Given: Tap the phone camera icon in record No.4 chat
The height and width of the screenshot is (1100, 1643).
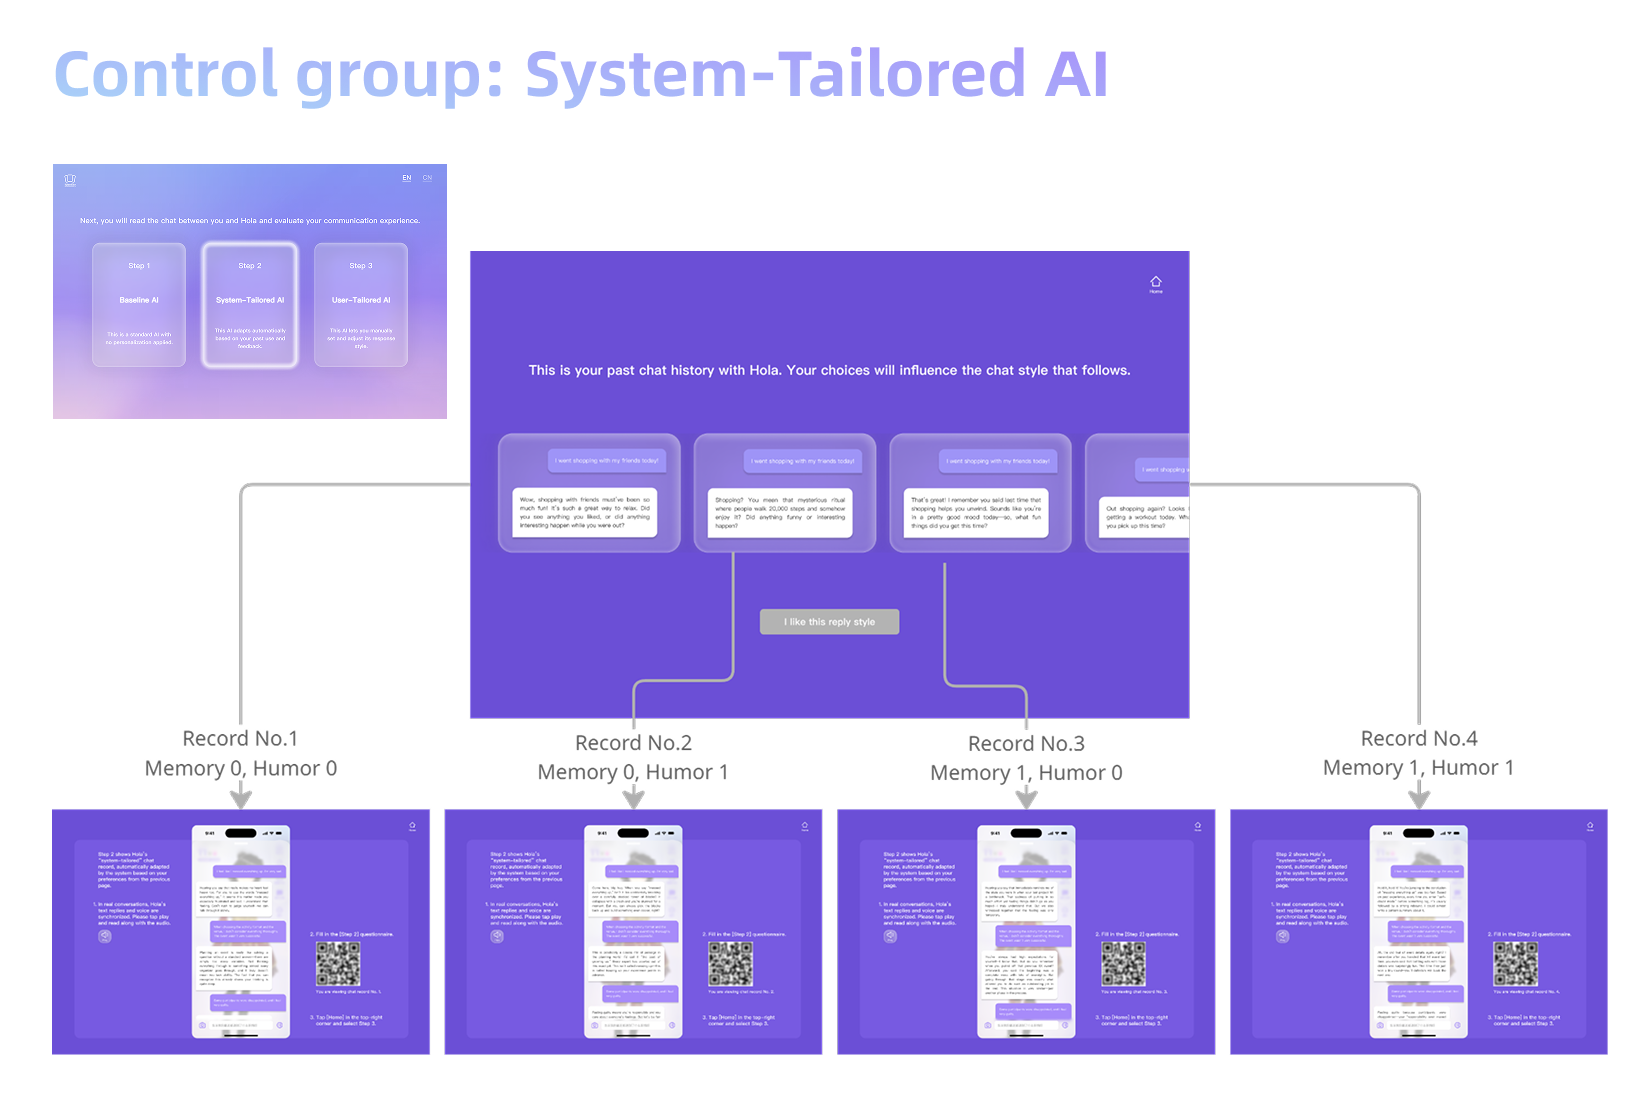Looking at the screenshot, I should 1381,1025.
